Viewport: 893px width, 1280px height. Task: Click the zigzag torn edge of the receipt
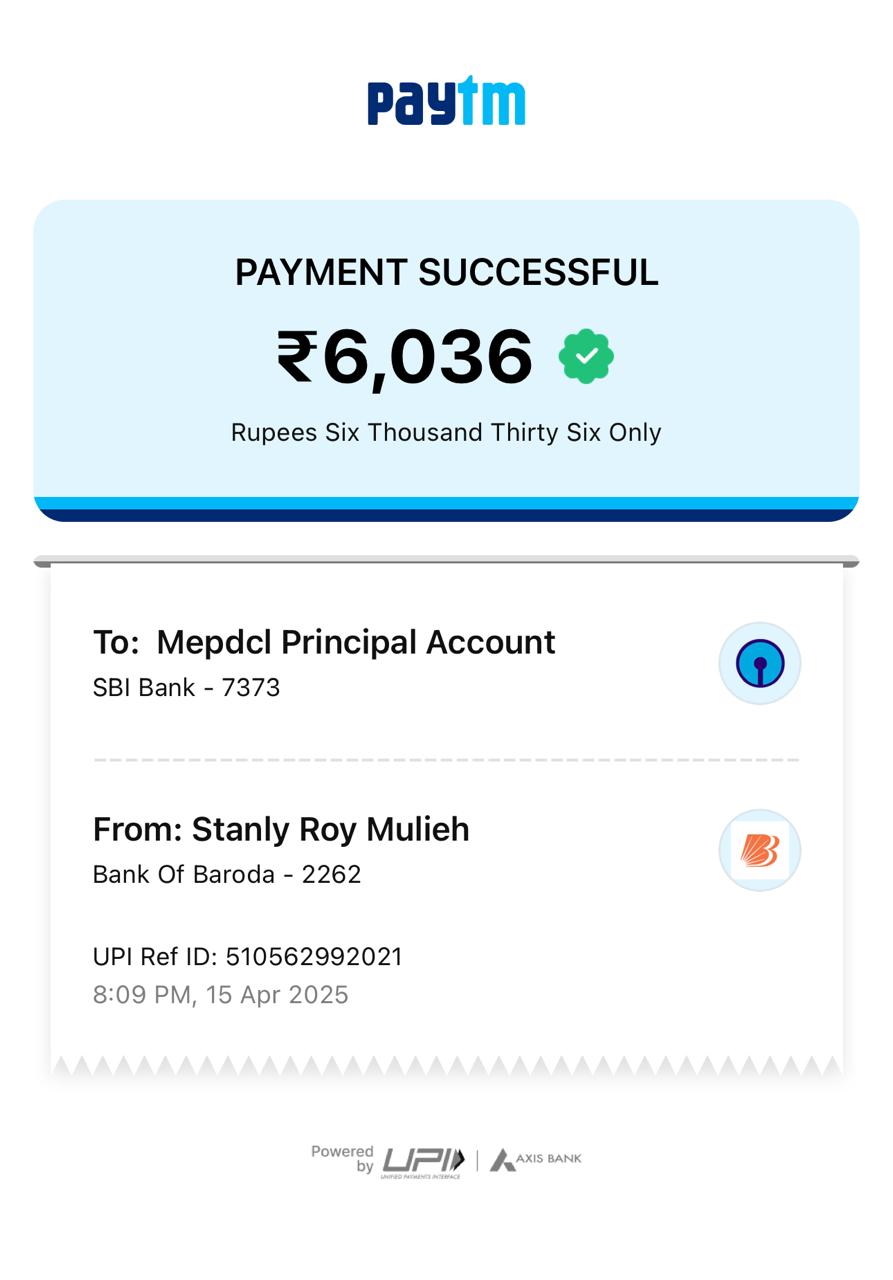(446, 1066)
